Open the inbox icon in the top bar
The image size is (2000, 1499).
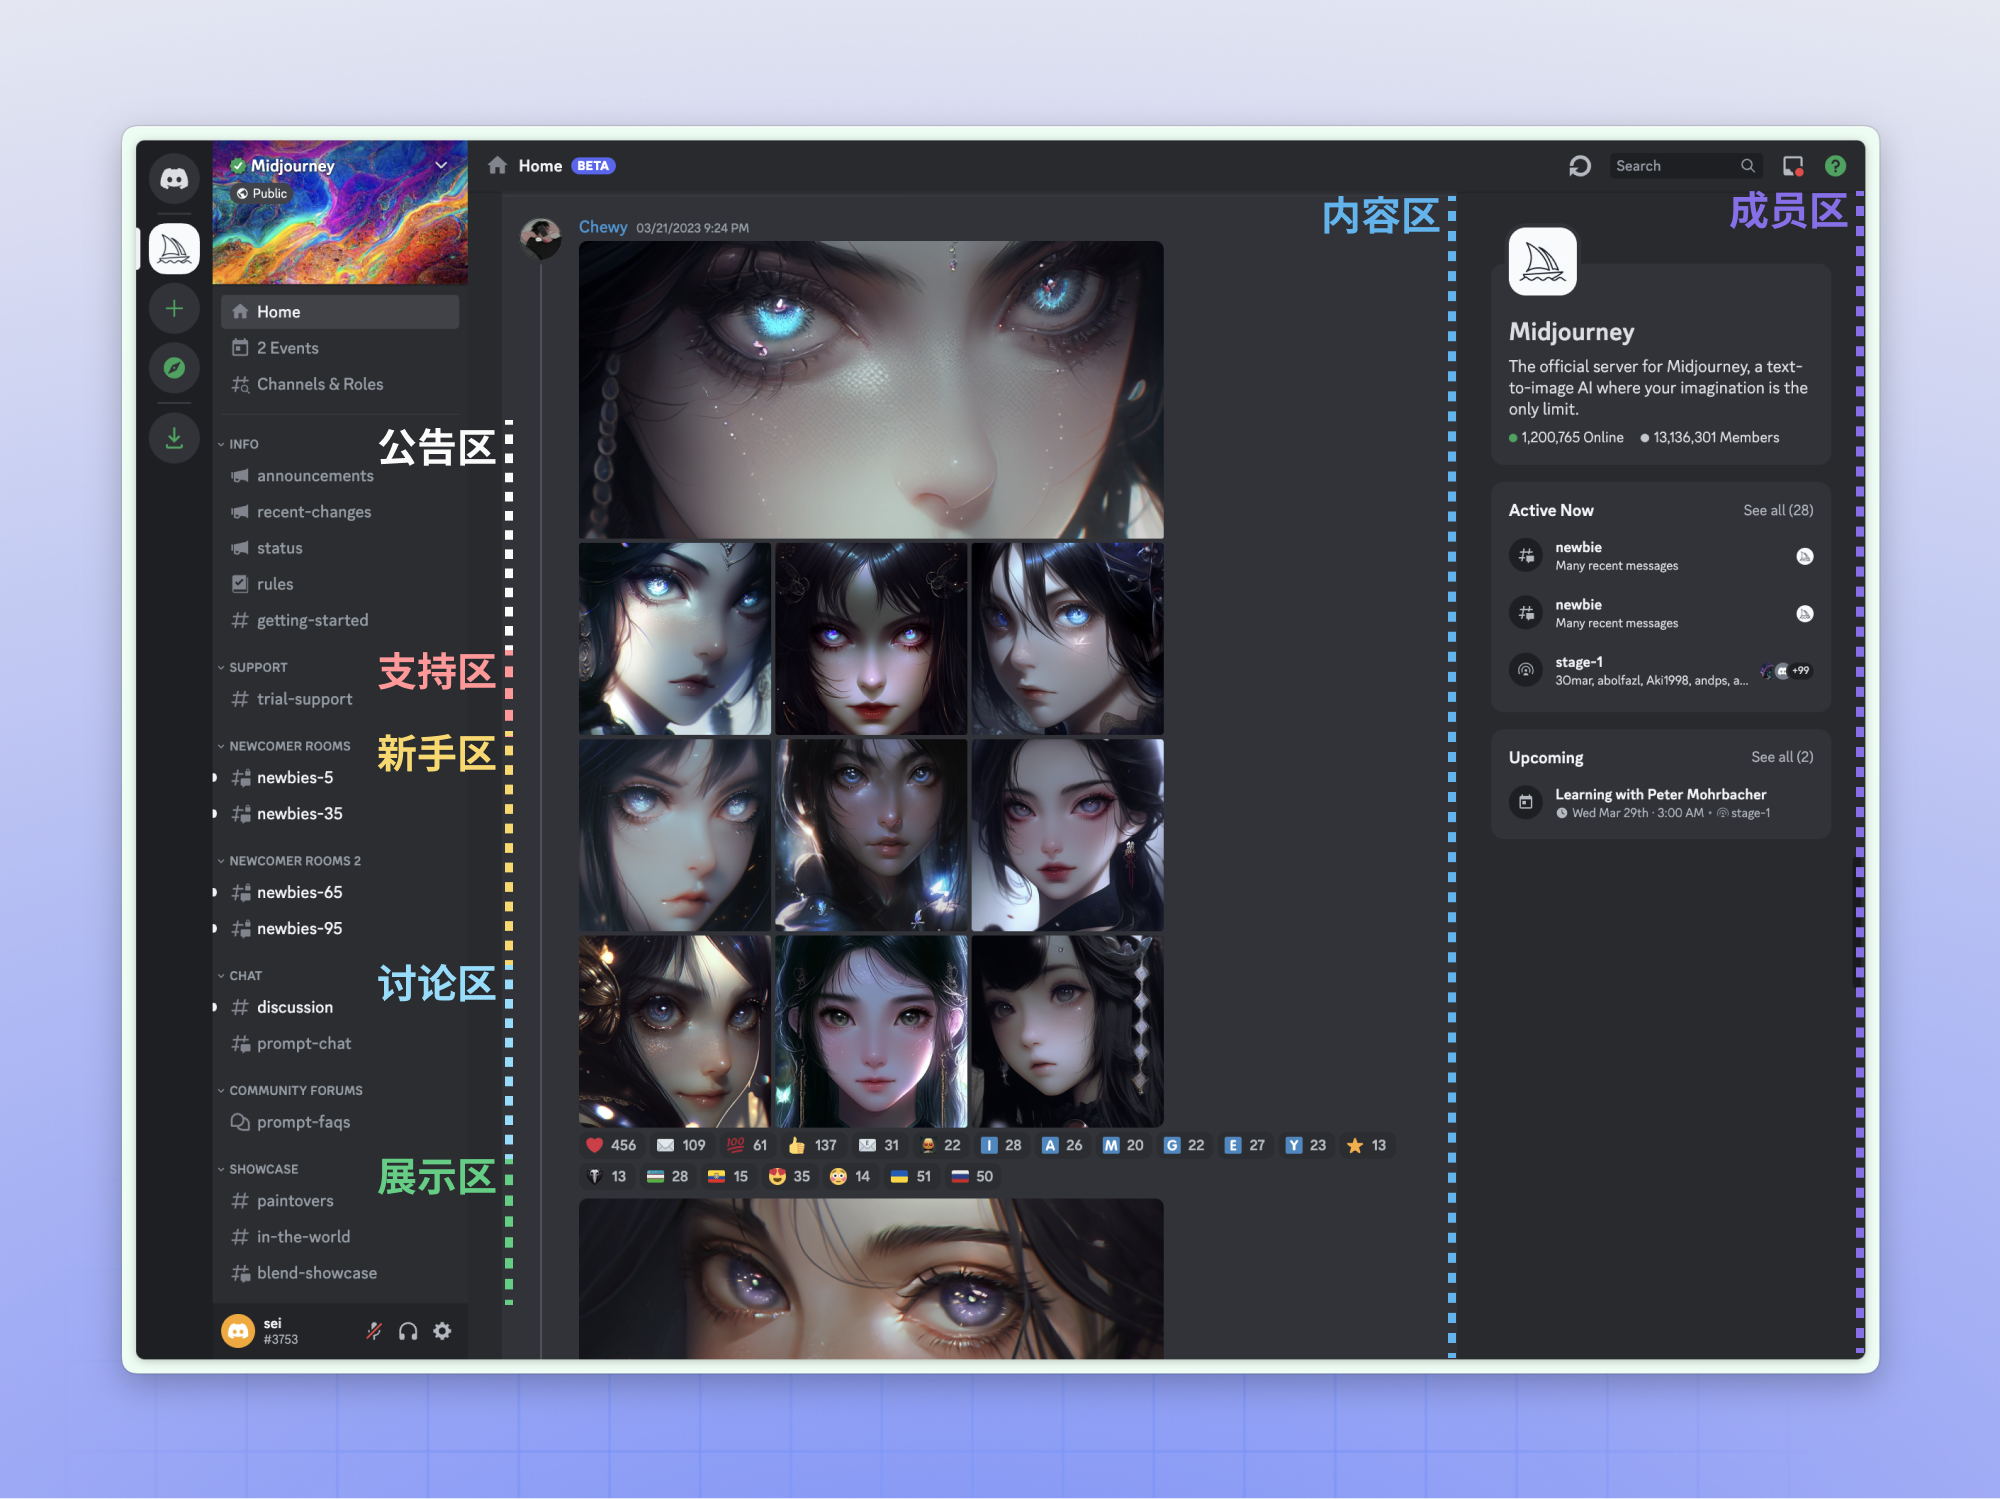(1790, 165)
